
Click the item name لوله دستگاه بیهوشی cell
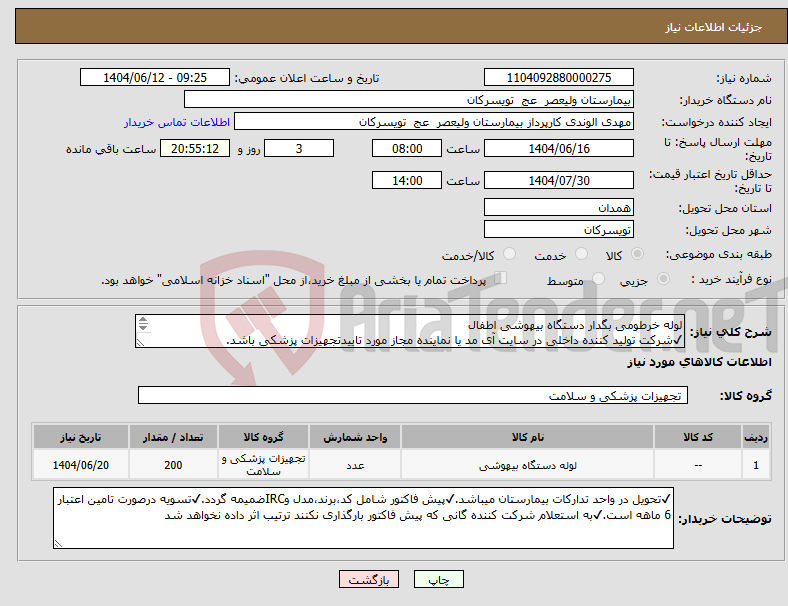coord(527,465)
